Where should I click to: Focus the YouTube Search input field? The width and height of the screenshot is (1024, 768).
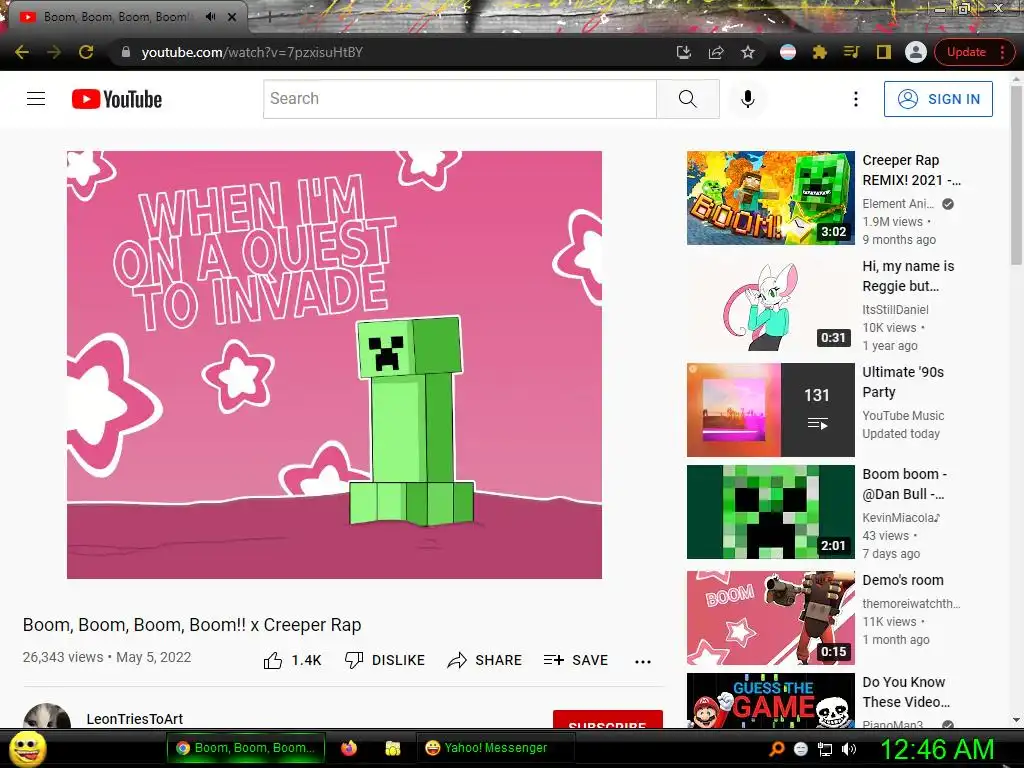[x=460, y=99]
